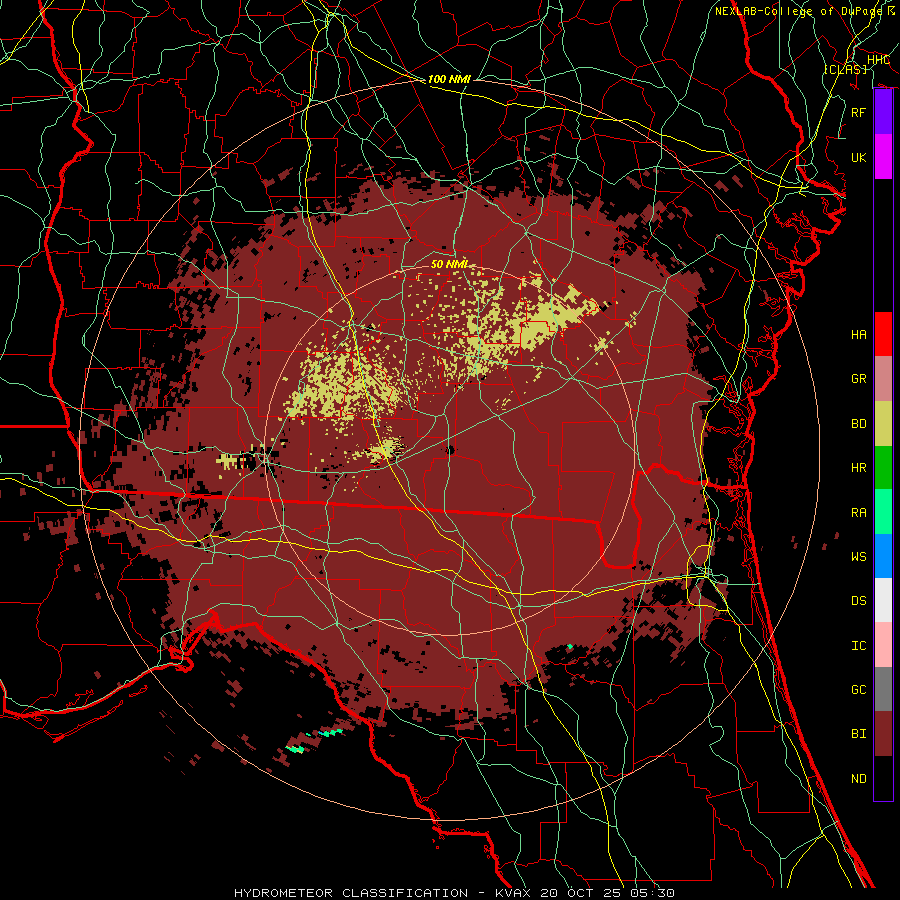
Task: Click the UK legend label
Action: (x=859, y=157)
